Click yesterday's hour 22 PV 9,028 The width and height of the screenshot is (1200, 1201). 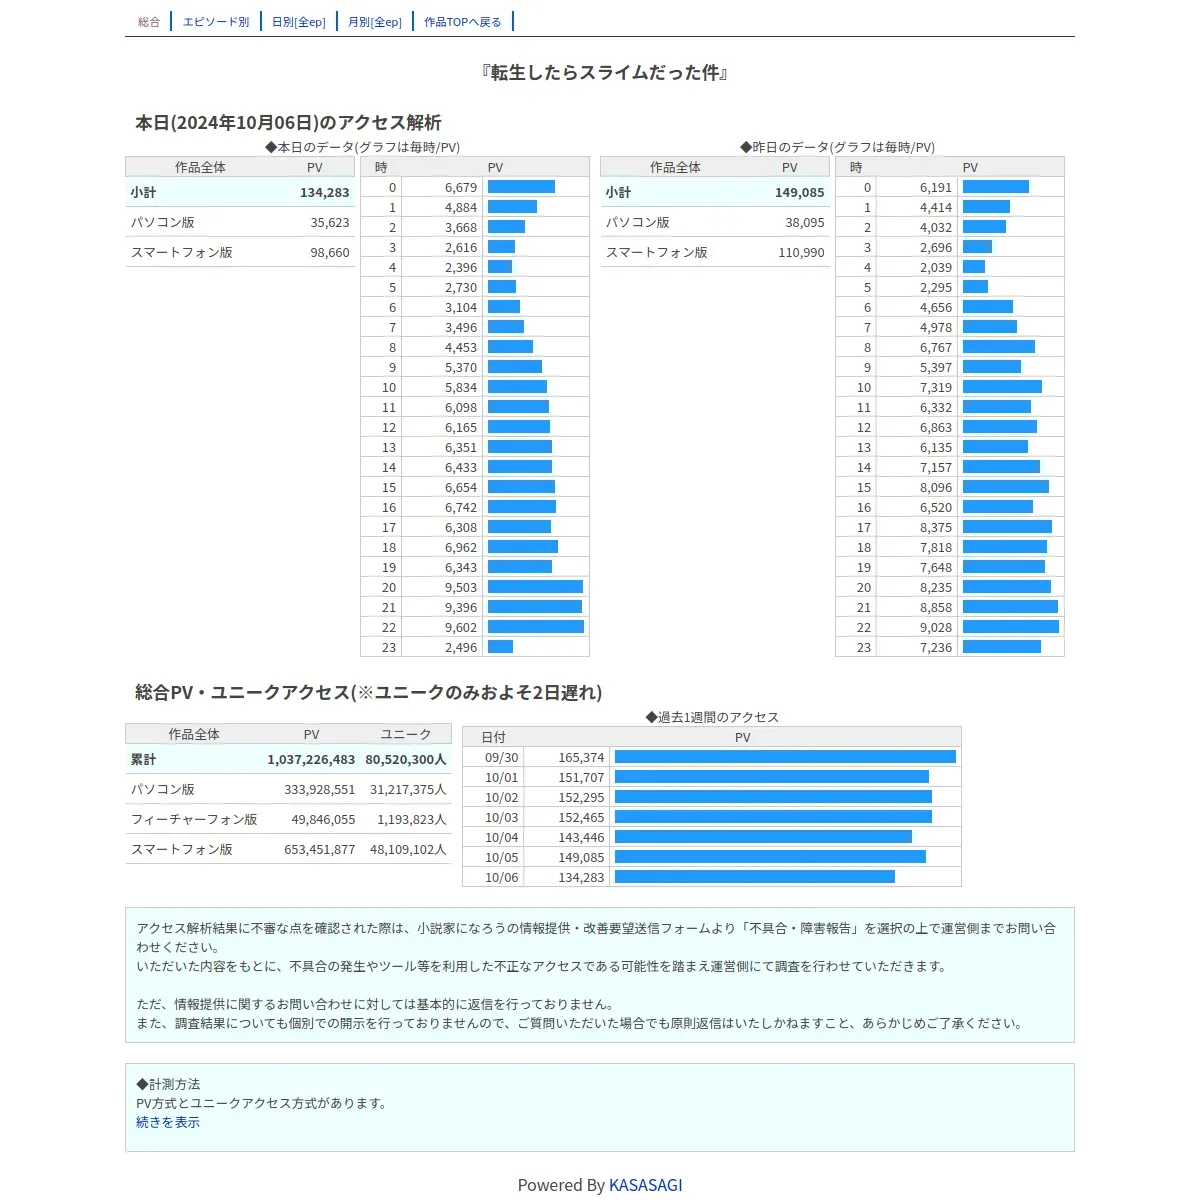coord(936,627)
